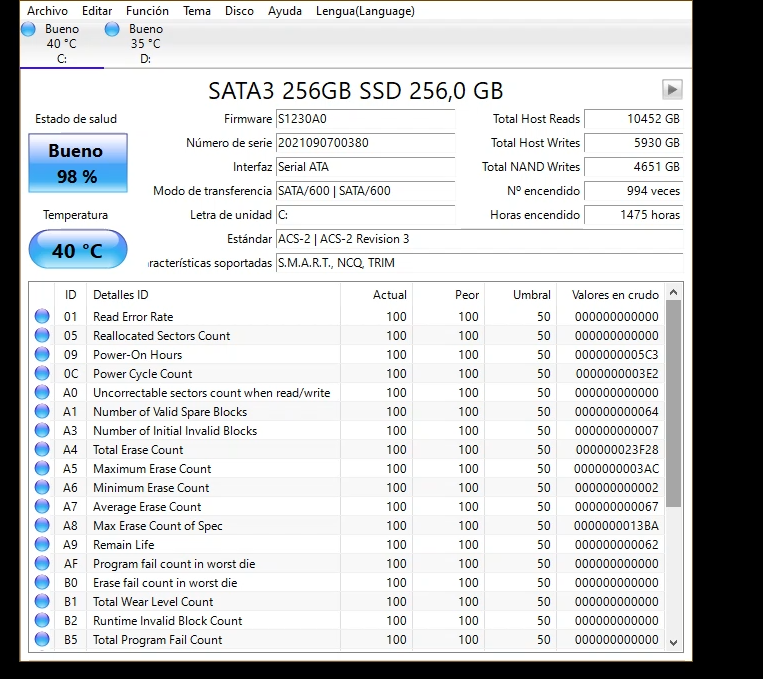Click status icon for Initial Invalid Blocks
The image size is (763, 679).
(42, 430)
